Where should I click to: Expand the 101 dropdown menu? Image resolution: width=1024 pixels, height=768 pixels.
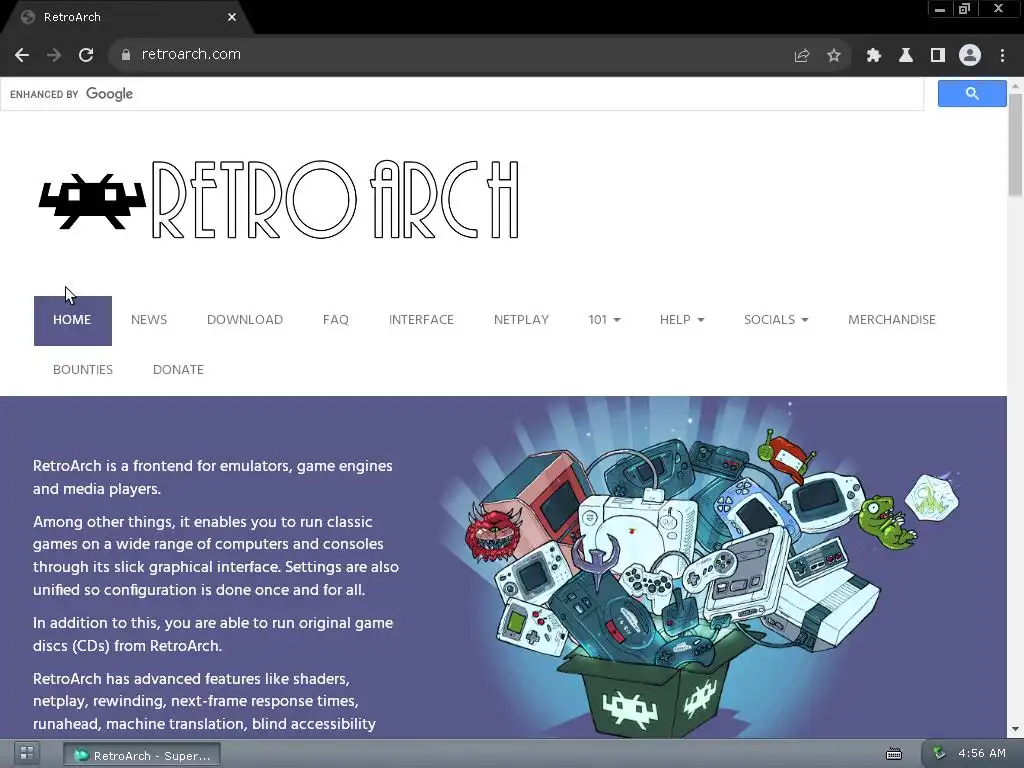[x=604, y=320]
